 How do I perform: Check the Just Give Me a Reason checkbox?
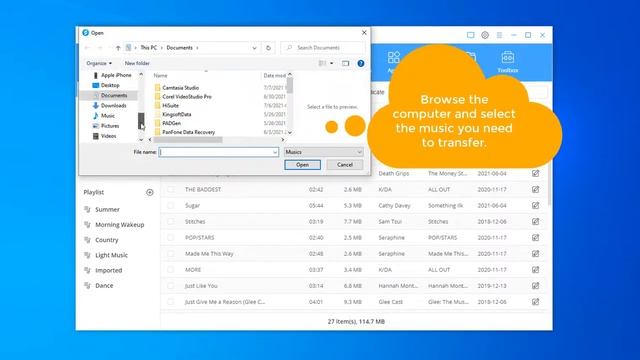coord(171,302)
